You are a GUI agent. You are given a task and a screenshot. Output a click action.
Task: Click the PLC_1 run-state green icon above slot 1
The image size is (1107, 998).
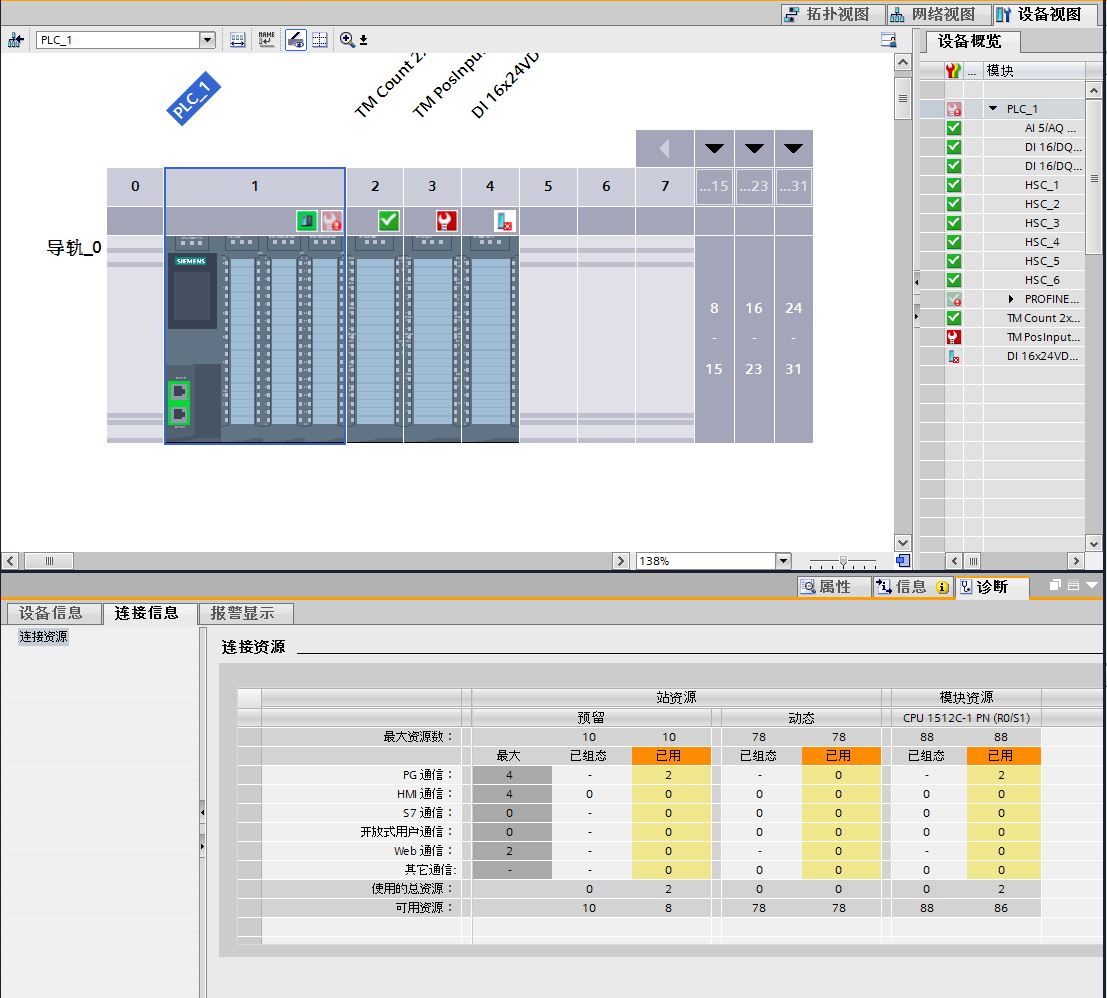306,221
